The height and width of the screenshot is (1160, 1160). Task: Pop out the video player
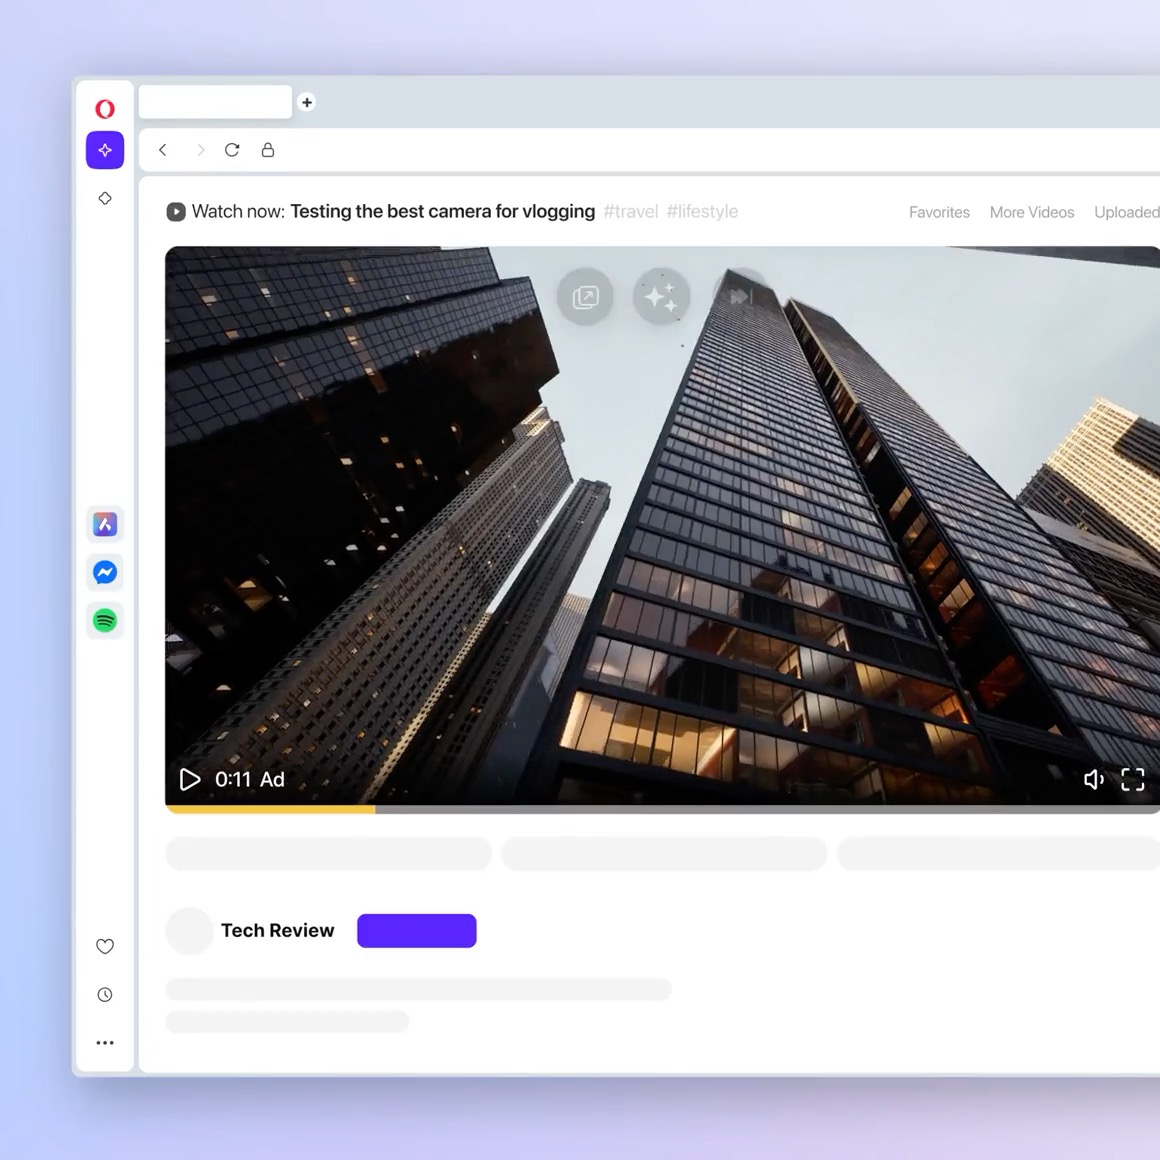pyautogui.click(x=585, y=297)
